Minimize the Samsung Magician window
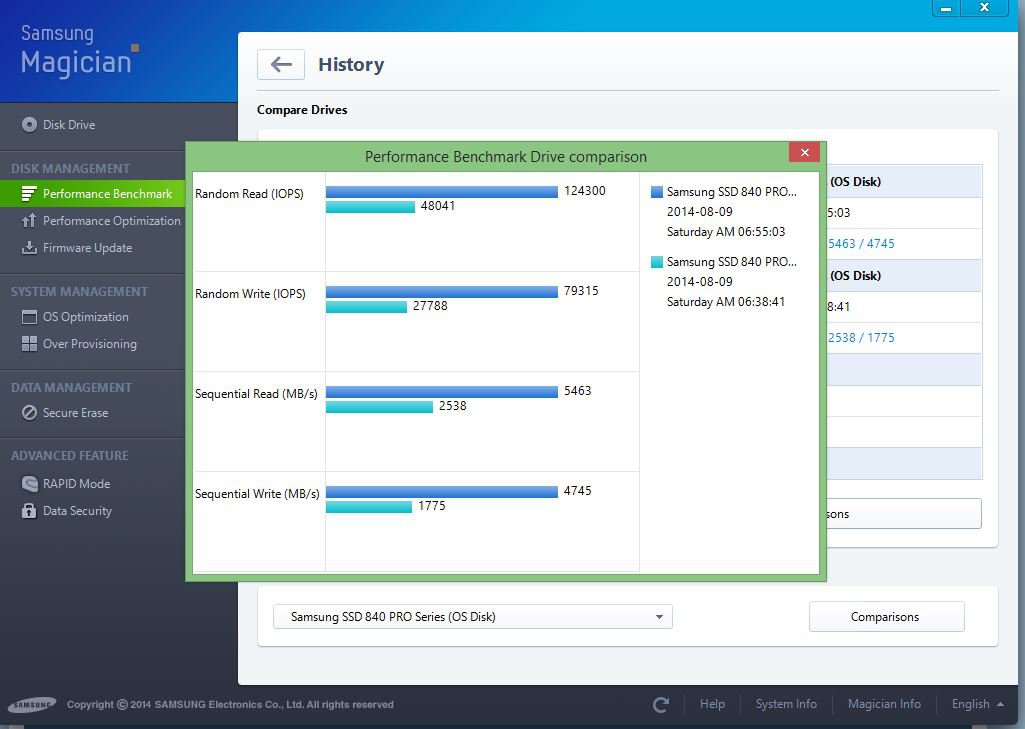Image resolution: width=1025 pixels, height=729 pixels. point(945,8)
